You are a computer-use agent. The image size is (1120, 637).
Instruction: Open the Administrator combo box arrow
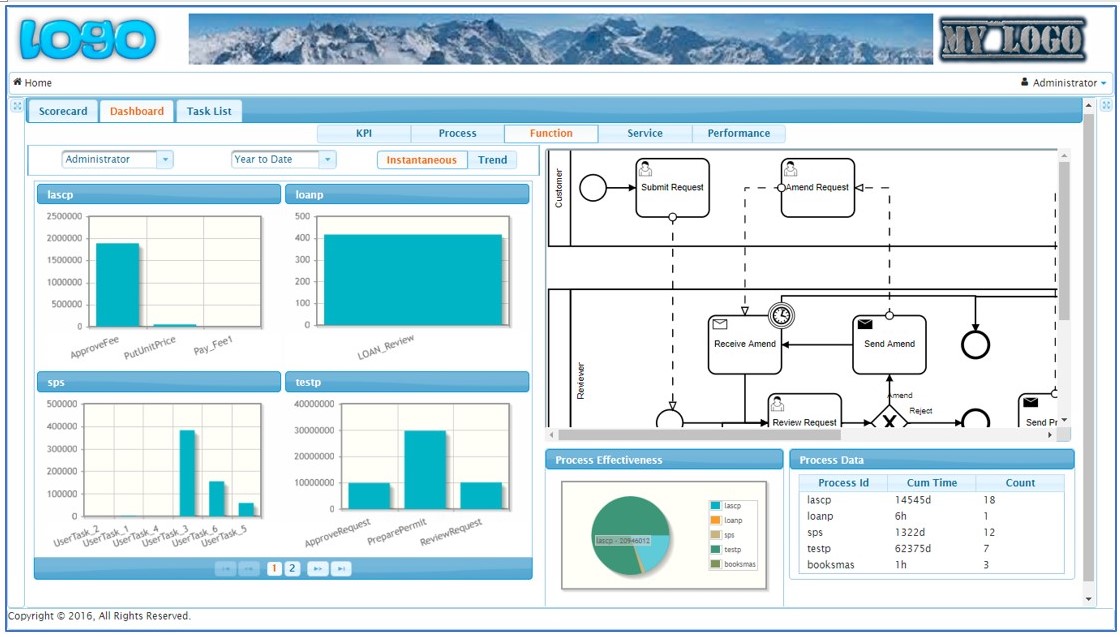coord(165,160)
